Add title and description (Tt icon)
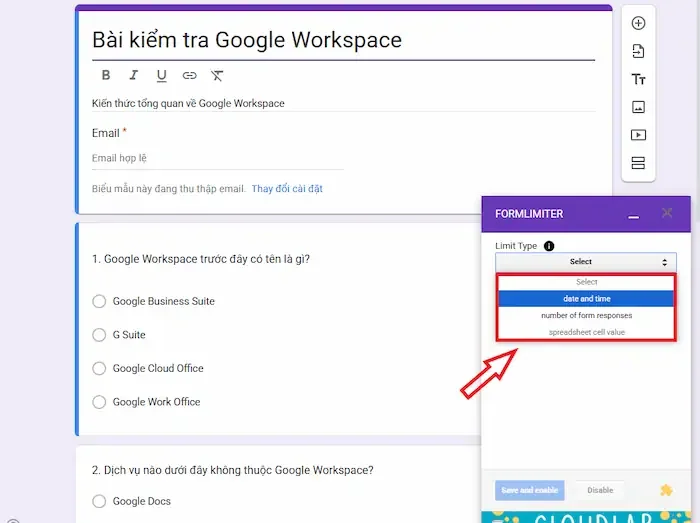 (638, 79)
